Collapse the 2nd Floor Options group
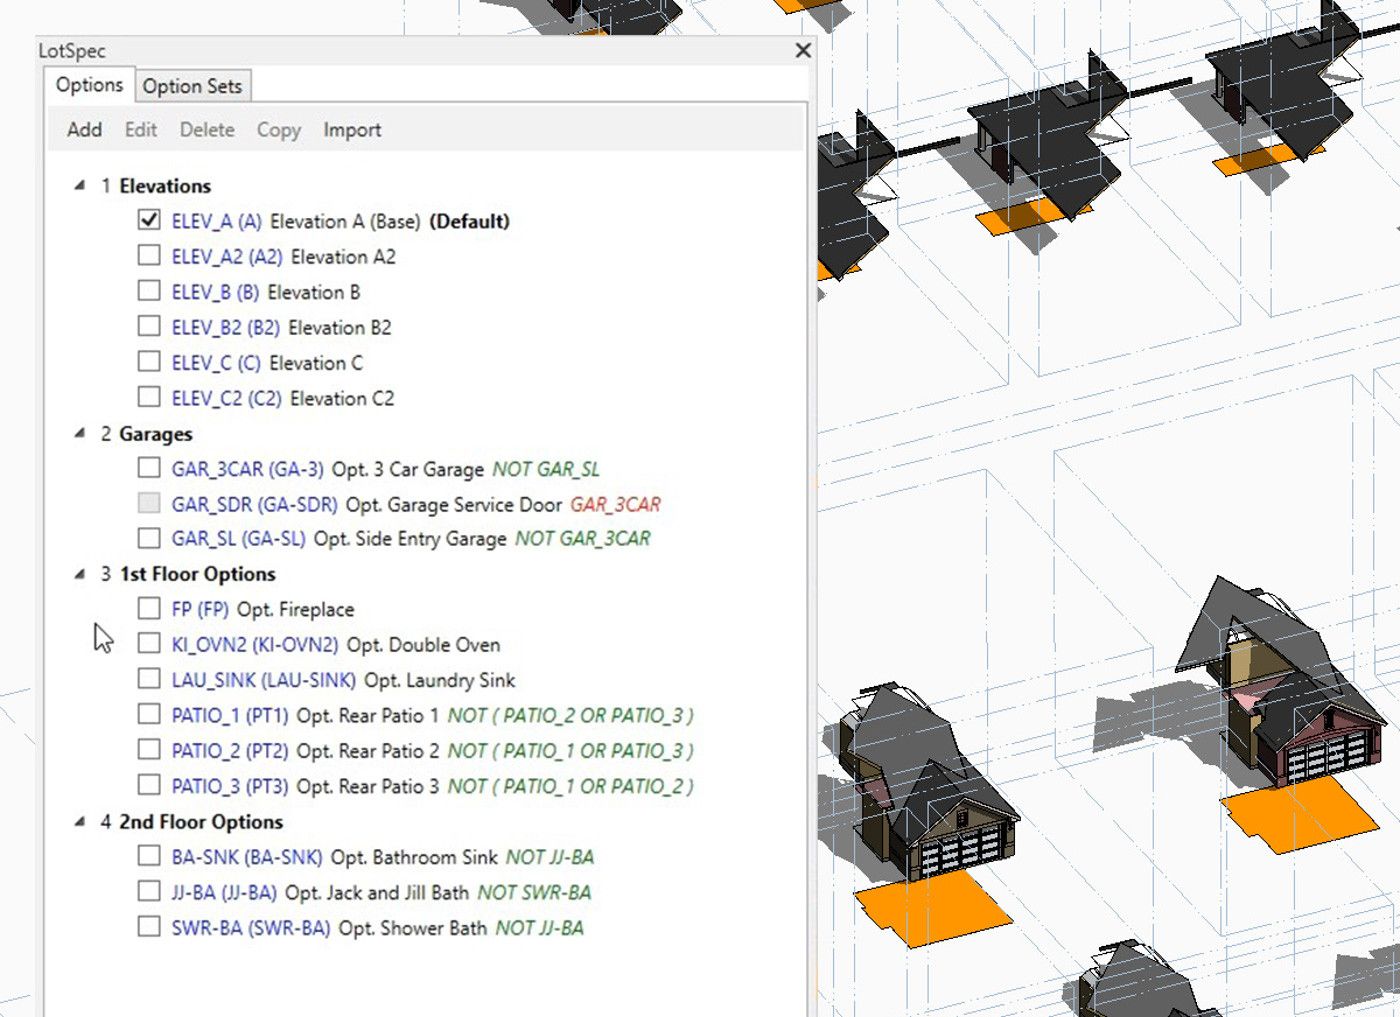 (80, 821)
